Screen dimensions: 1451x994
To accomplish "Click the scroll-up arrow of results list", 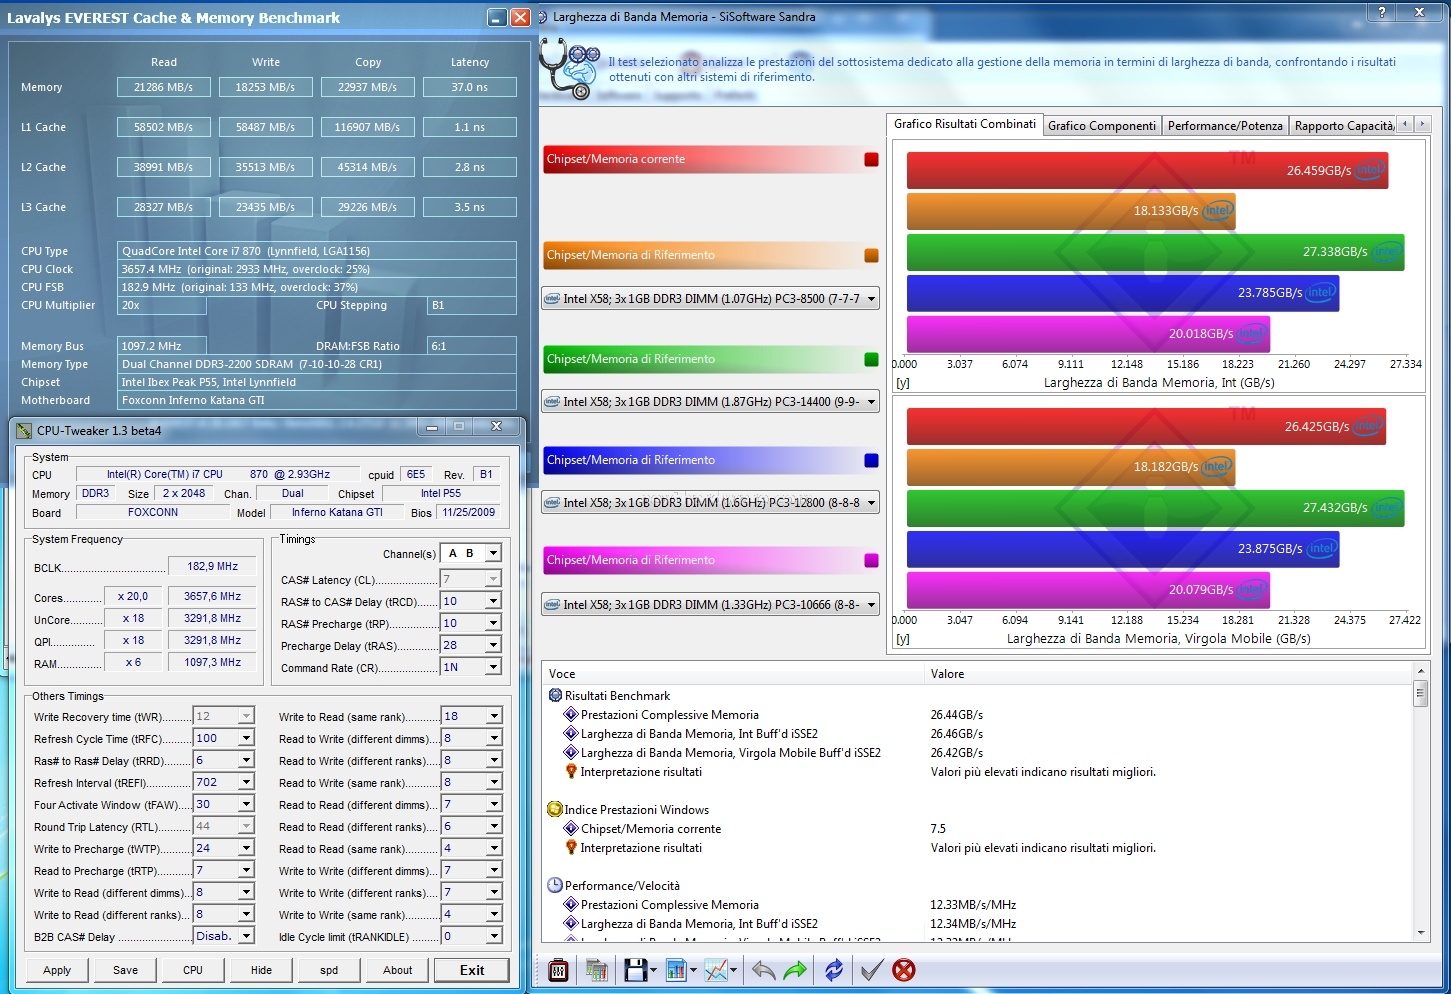I will (1420, 671).
